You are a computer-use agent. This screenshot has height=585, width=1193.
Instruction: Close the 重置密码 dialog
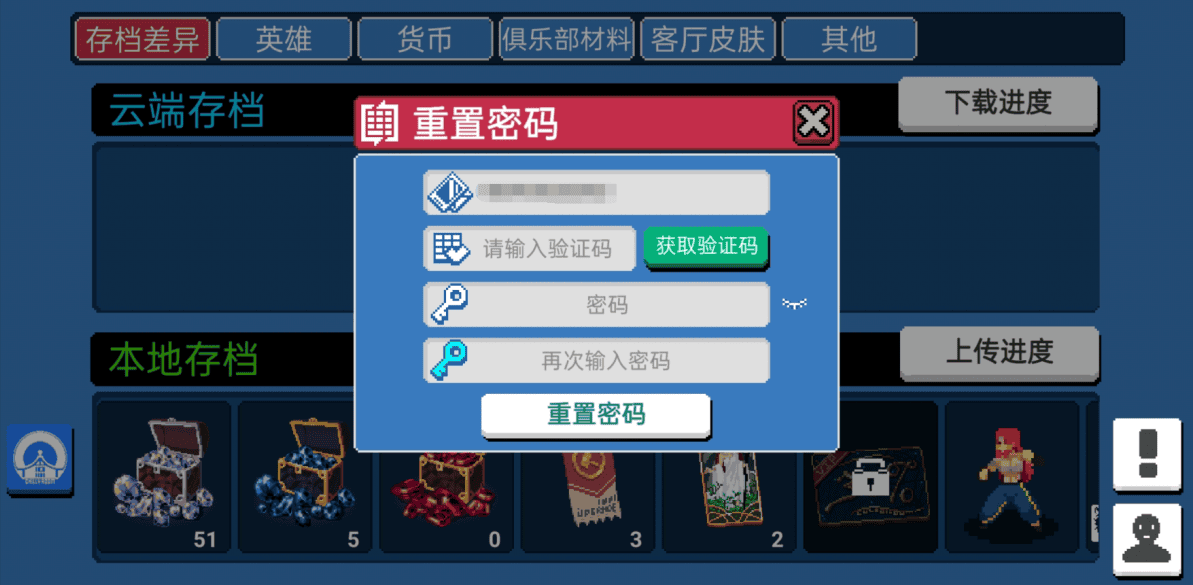pyautogui.click(x=813, y=122)
